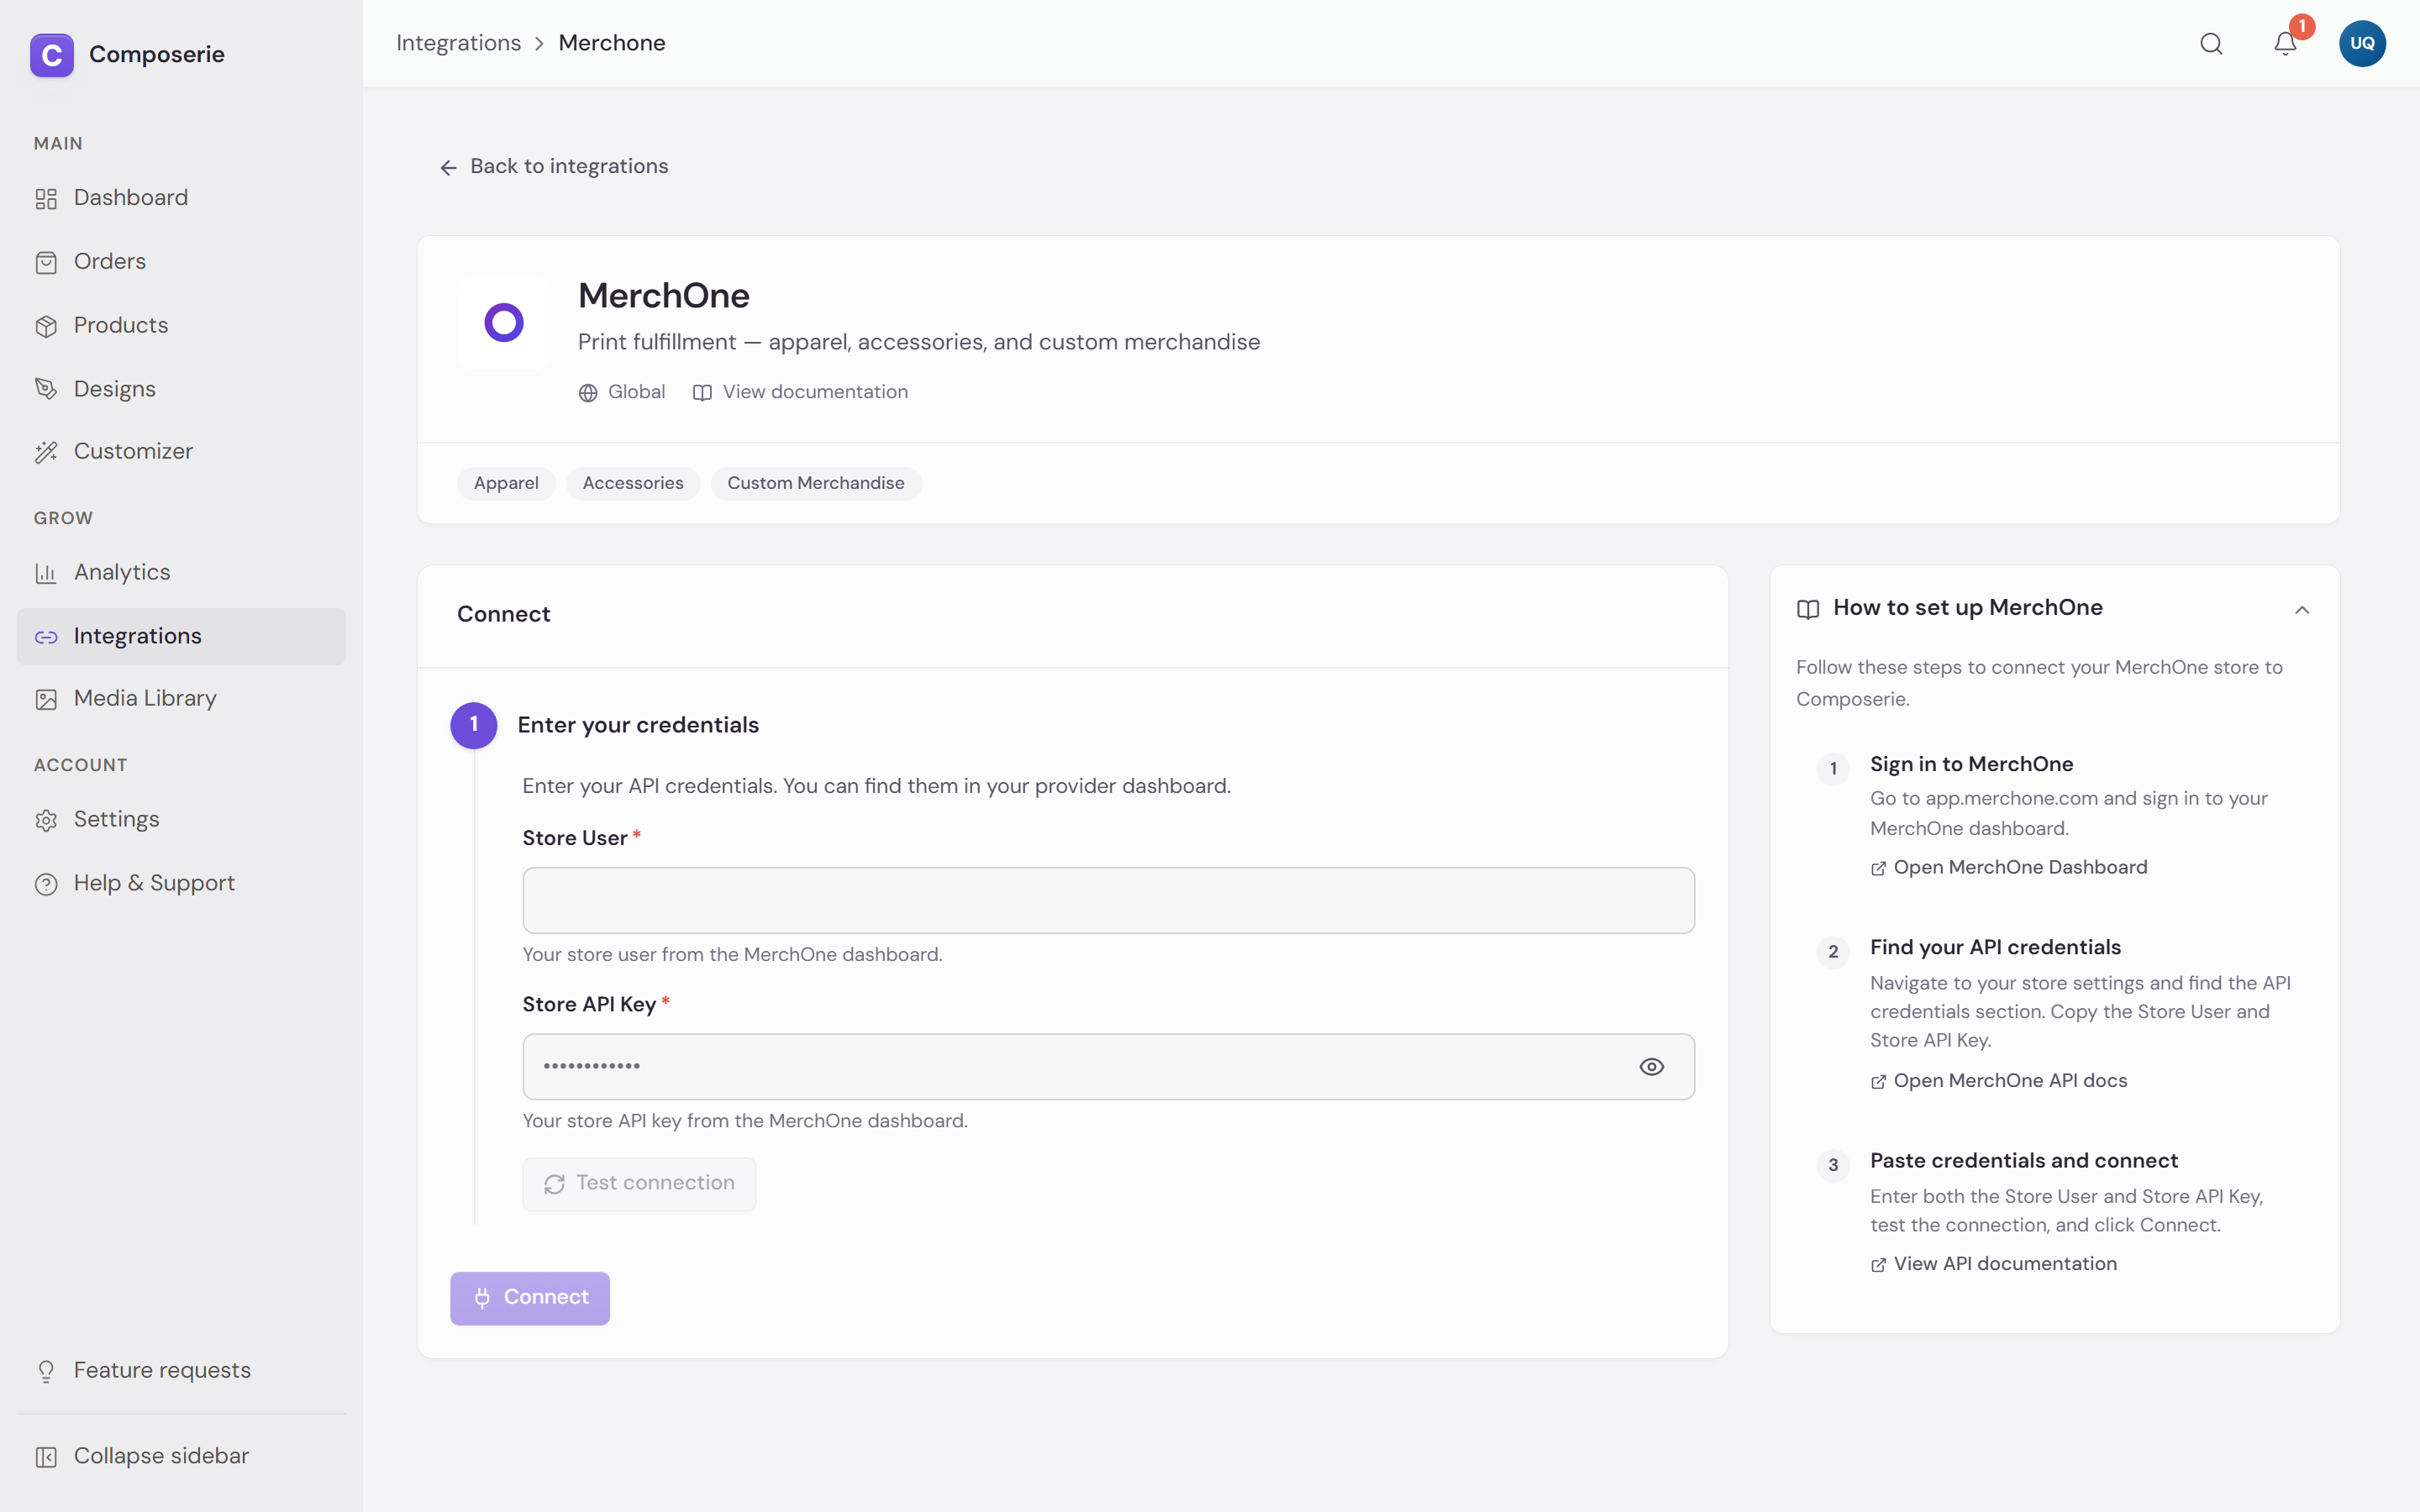Screen dimensions: 2420x1512
Task: Click the Apparel tag chip
Action: click(506, 483)
